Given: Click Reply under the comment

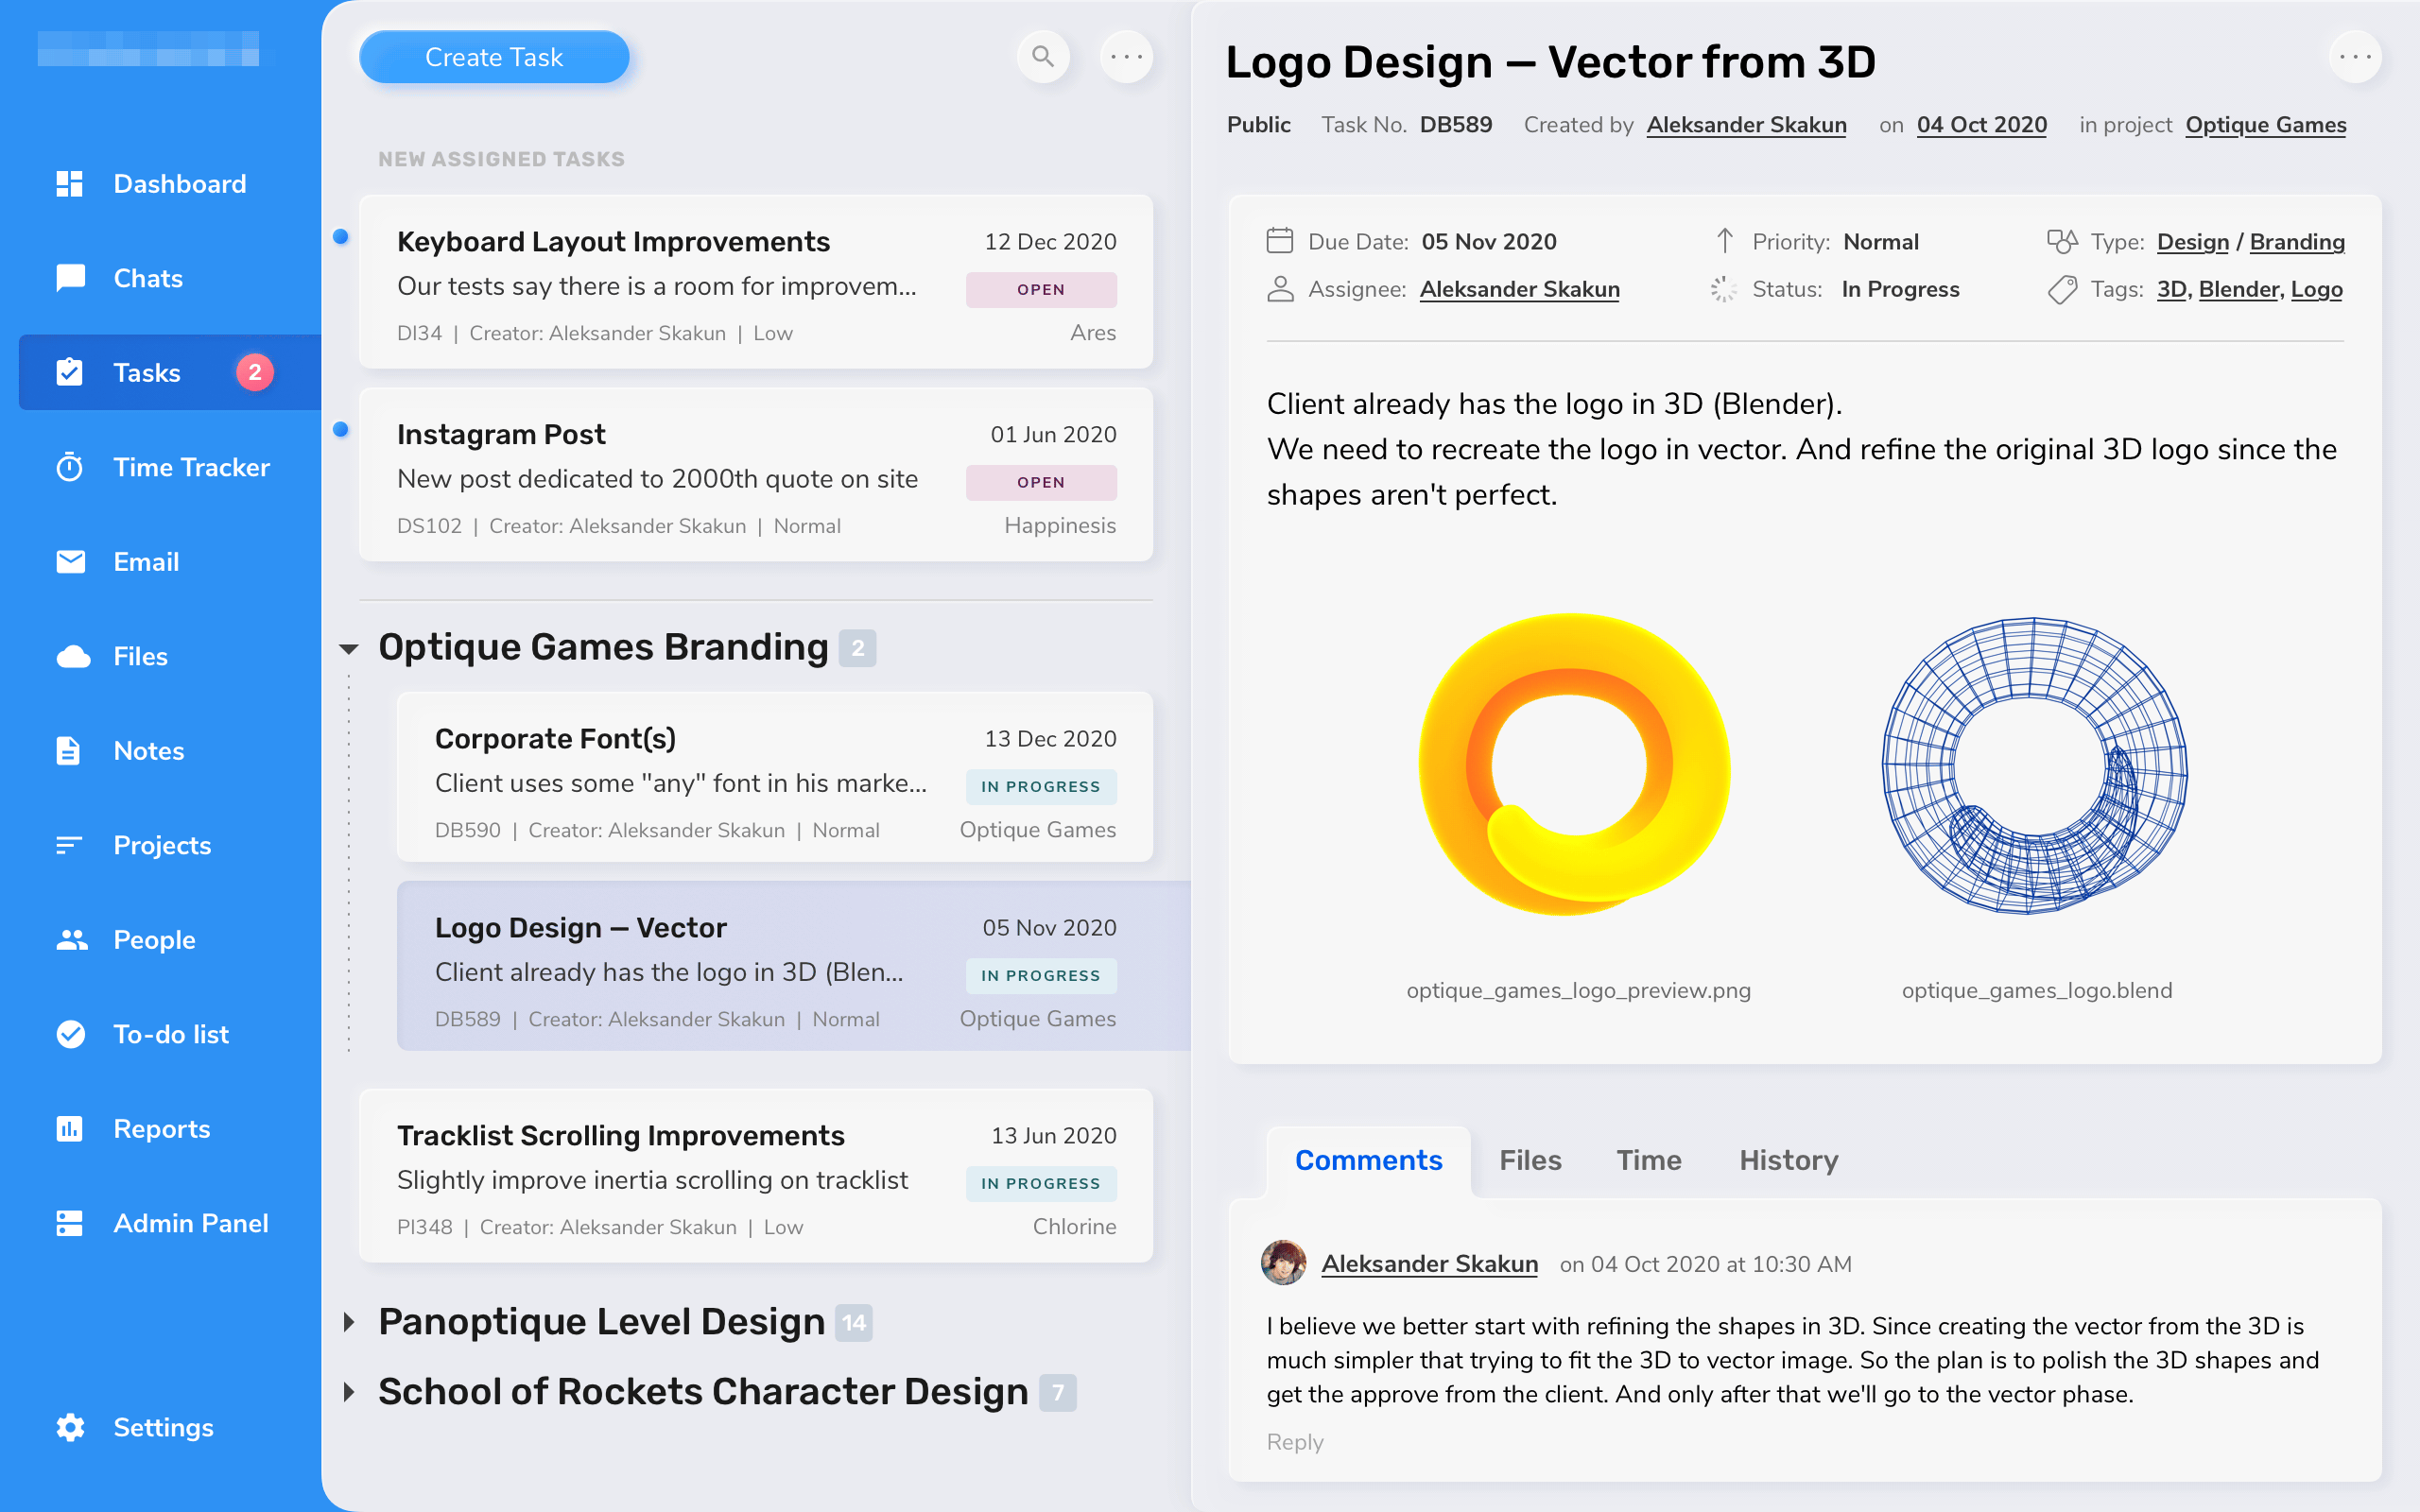Looking at the screenshot, I should [1294, 1442].
